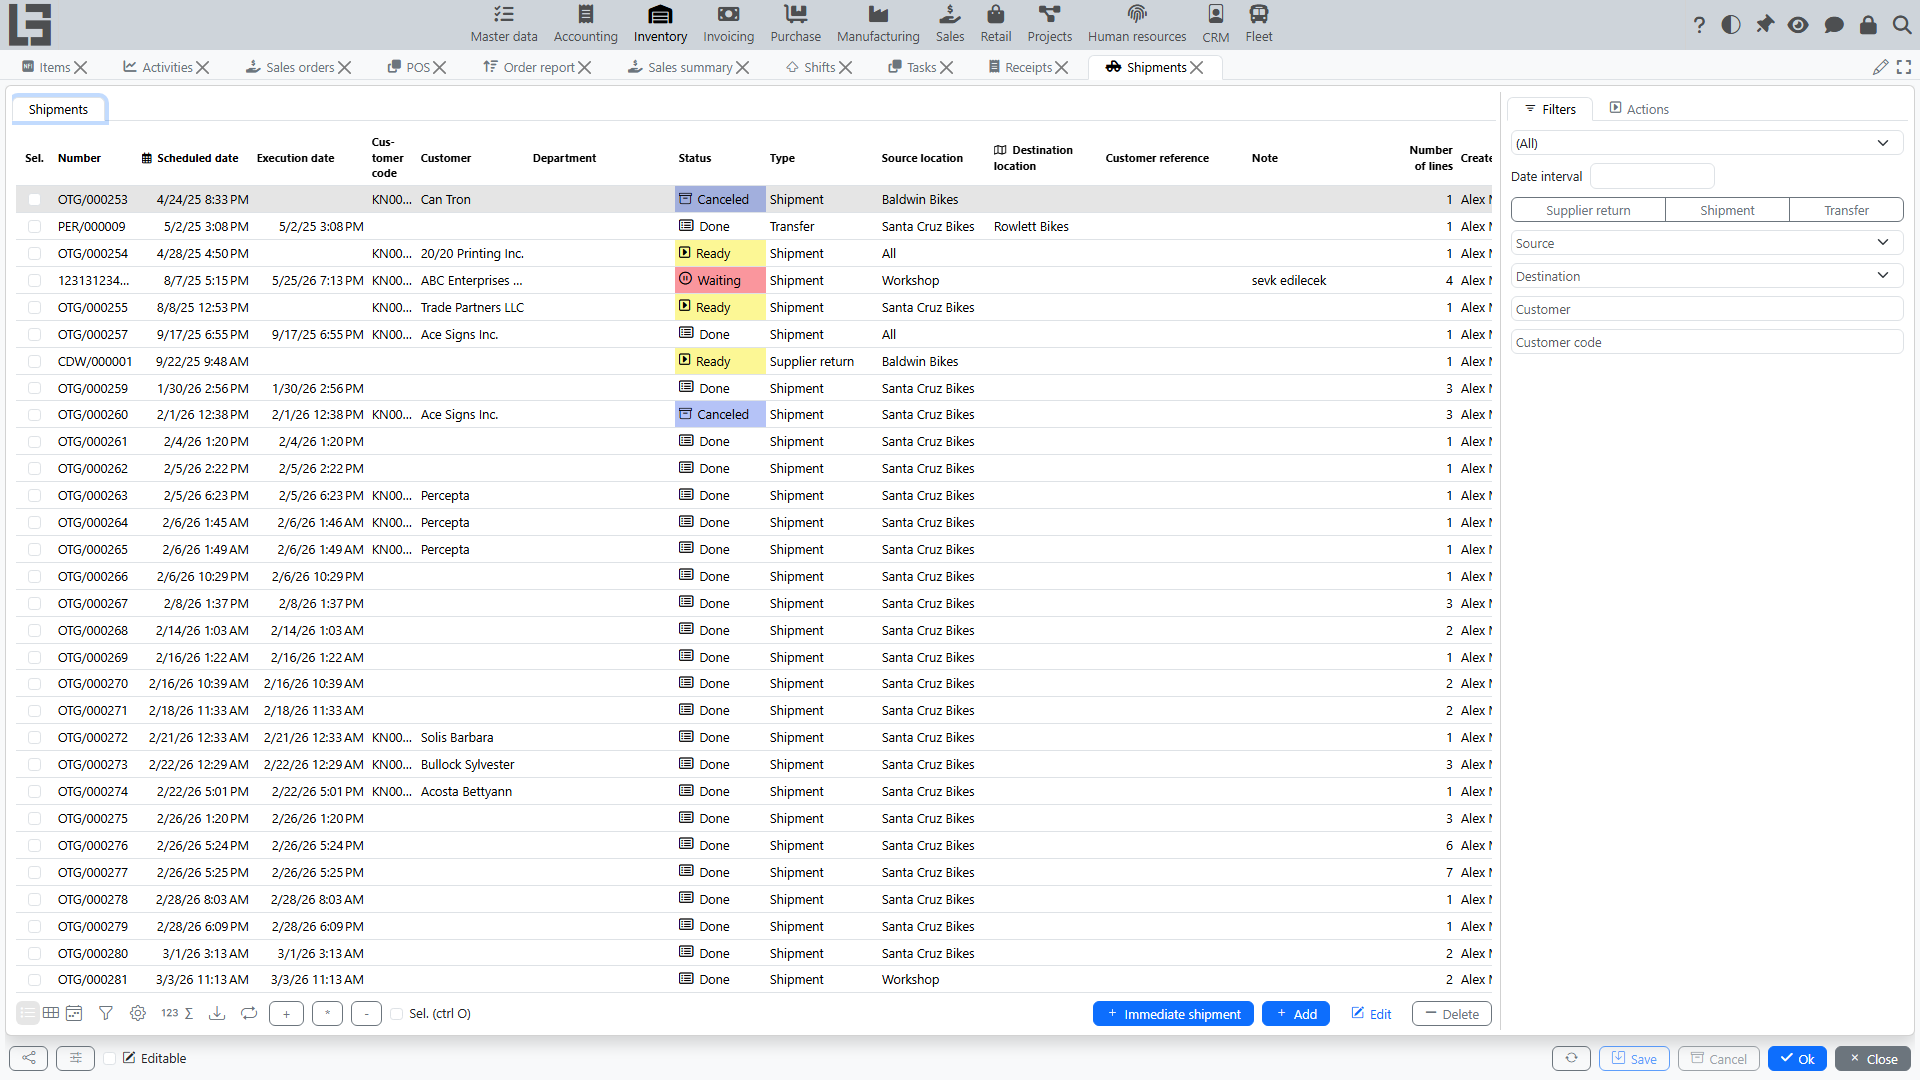Open the Master data module
This screenshot has width=1920, height=1080.
(504, 24)
